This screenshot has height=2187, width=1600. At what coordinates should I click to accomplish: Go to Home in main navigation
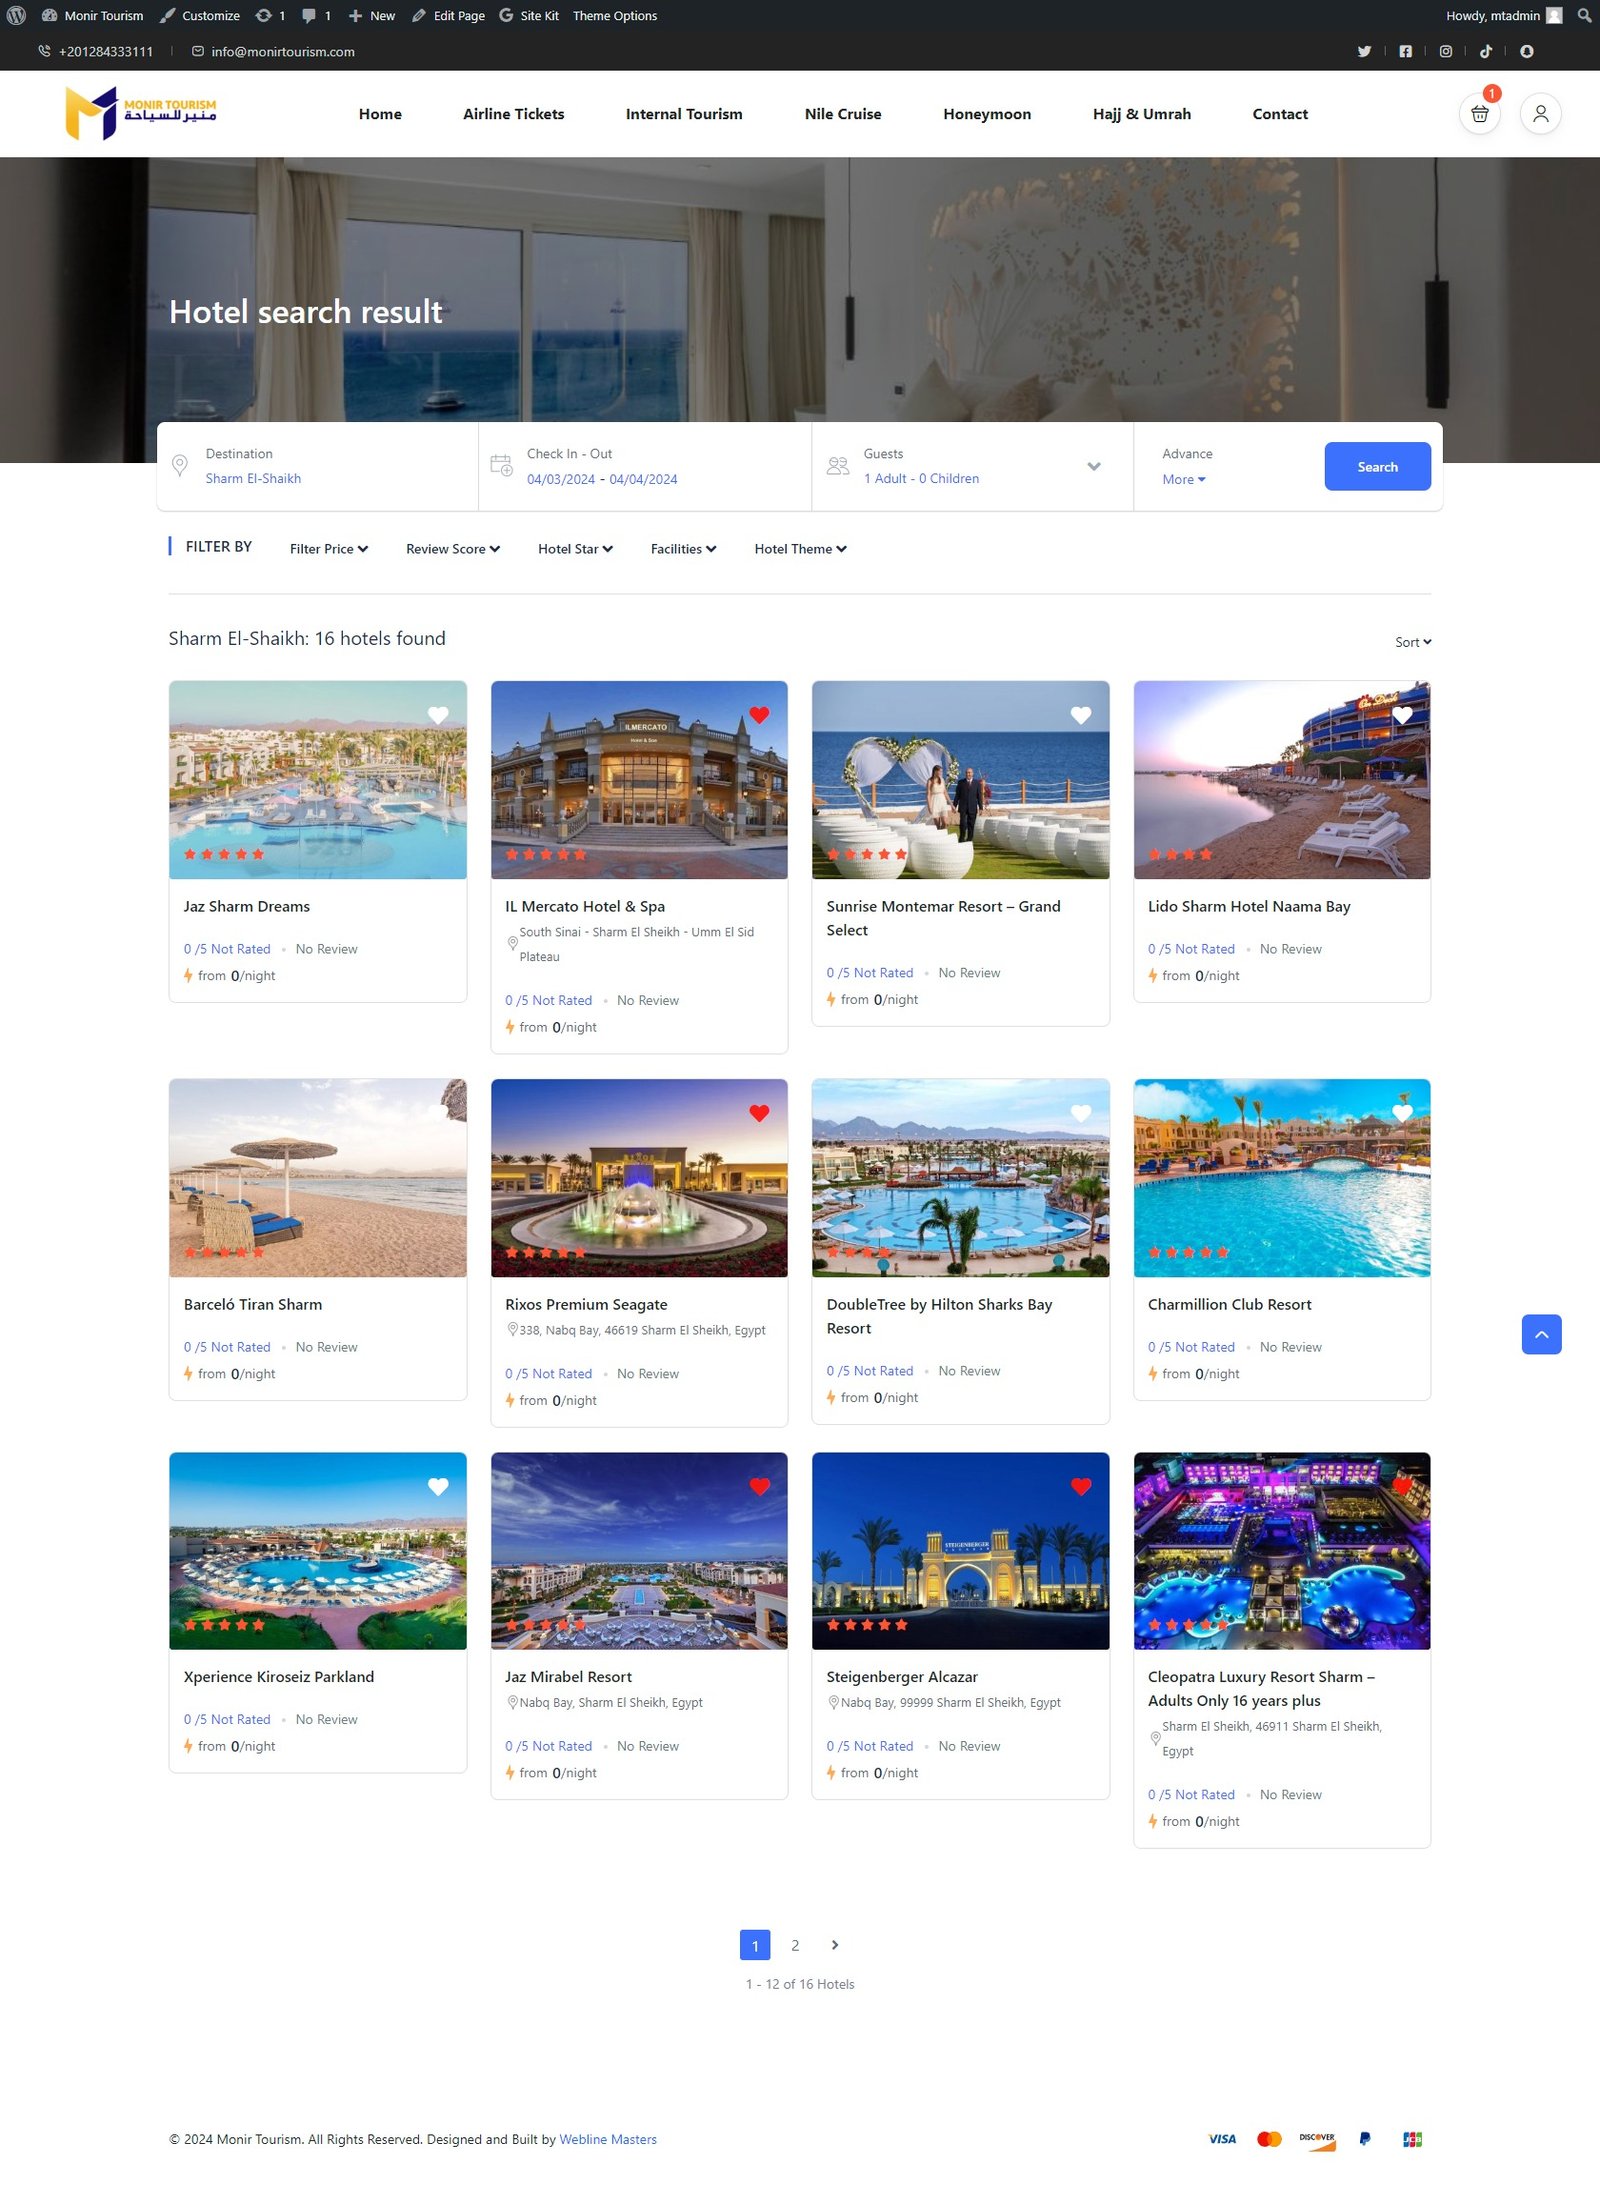pos(380,114)
